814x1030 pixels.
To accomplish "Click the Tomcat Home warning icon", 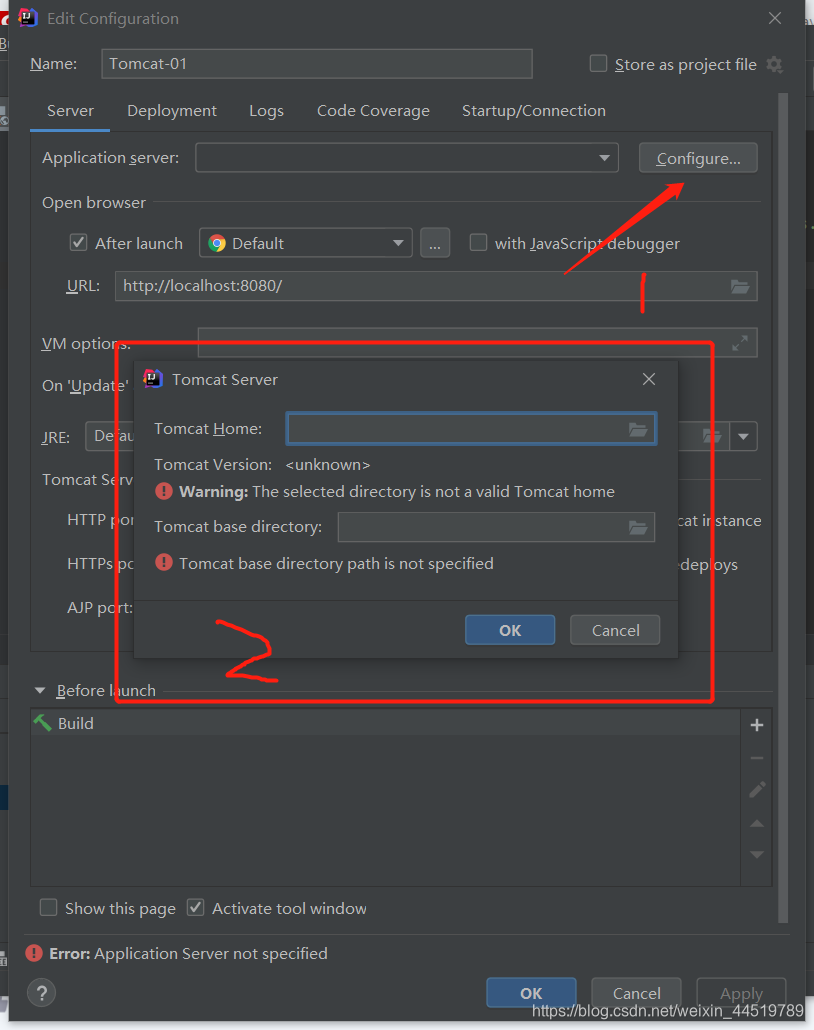I will (164, 491).
